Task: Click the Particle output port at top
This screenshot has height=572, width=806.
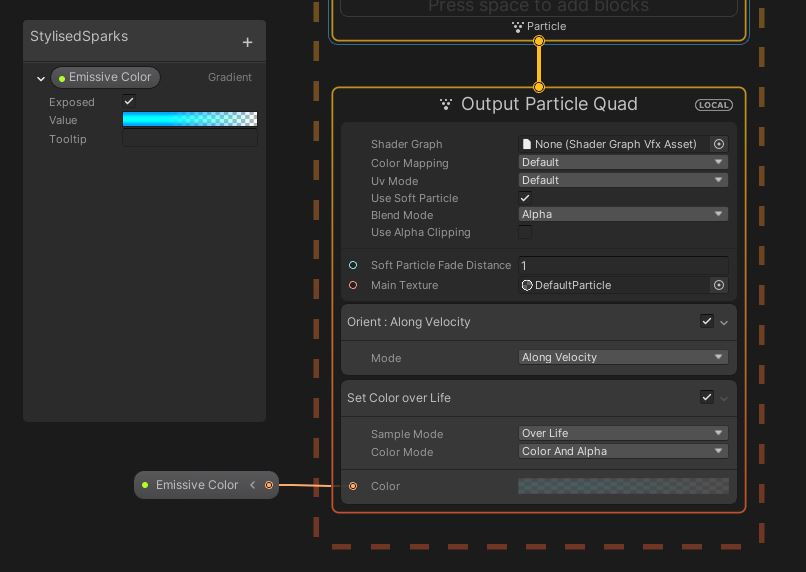Action: pyautogui.click(x=539, y=41)
